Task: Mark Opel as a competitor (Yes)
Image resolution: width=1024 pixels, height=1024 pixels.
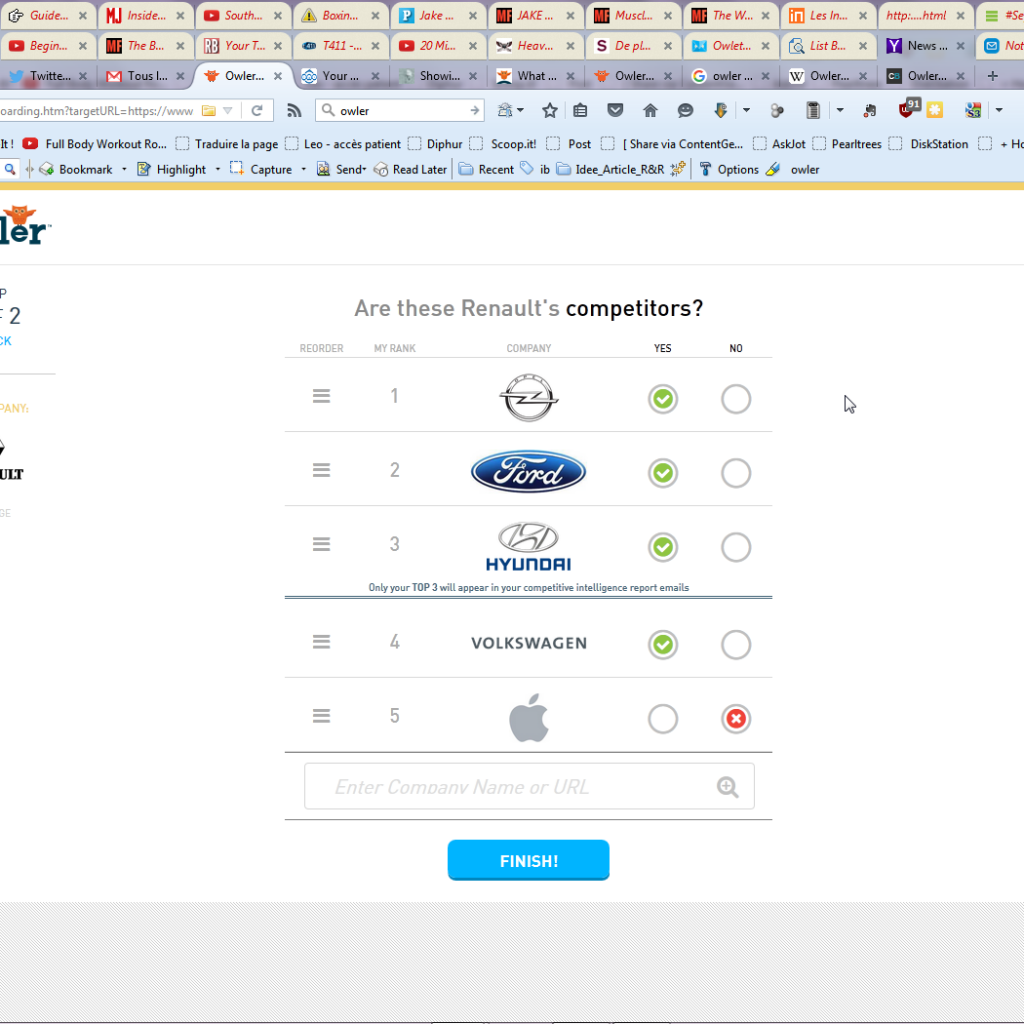Action: (x=663, y=398)
